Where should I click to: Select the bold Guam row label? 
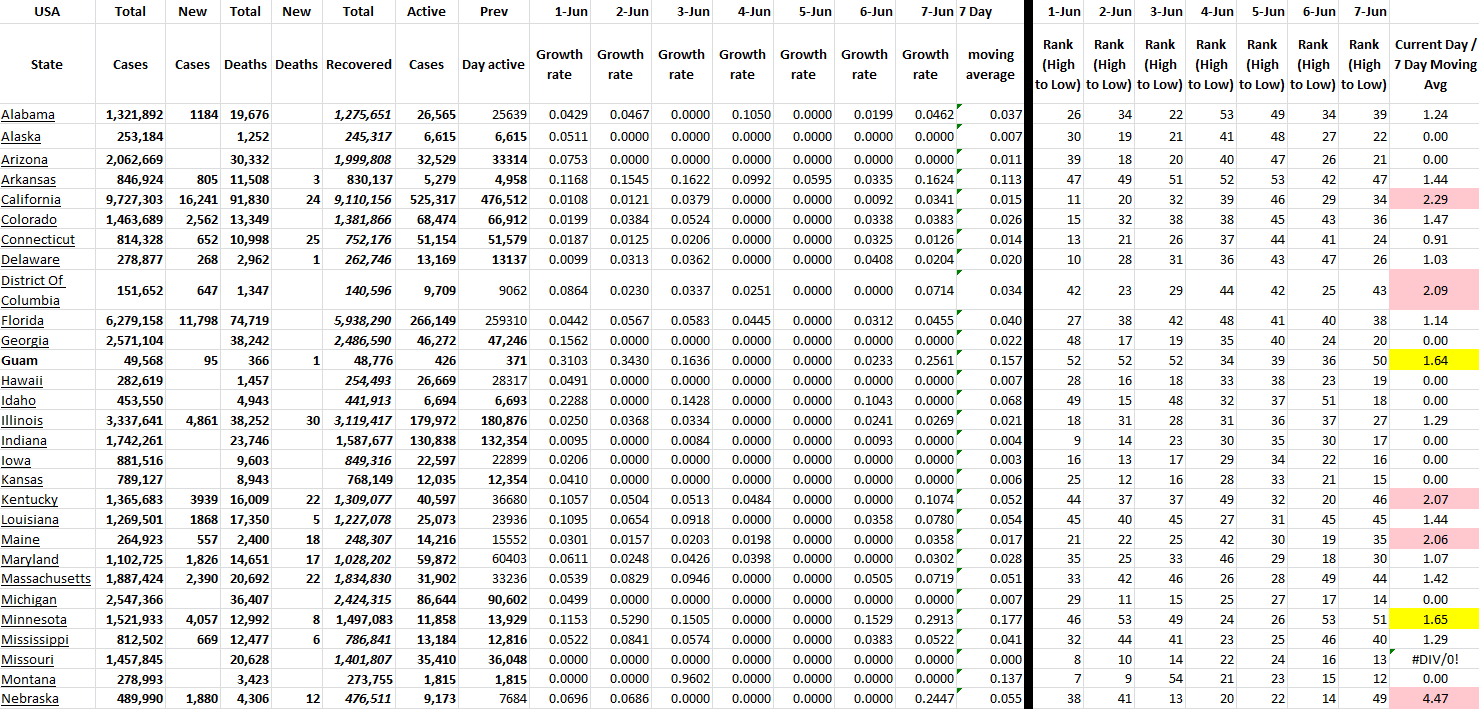coord(19,361)
